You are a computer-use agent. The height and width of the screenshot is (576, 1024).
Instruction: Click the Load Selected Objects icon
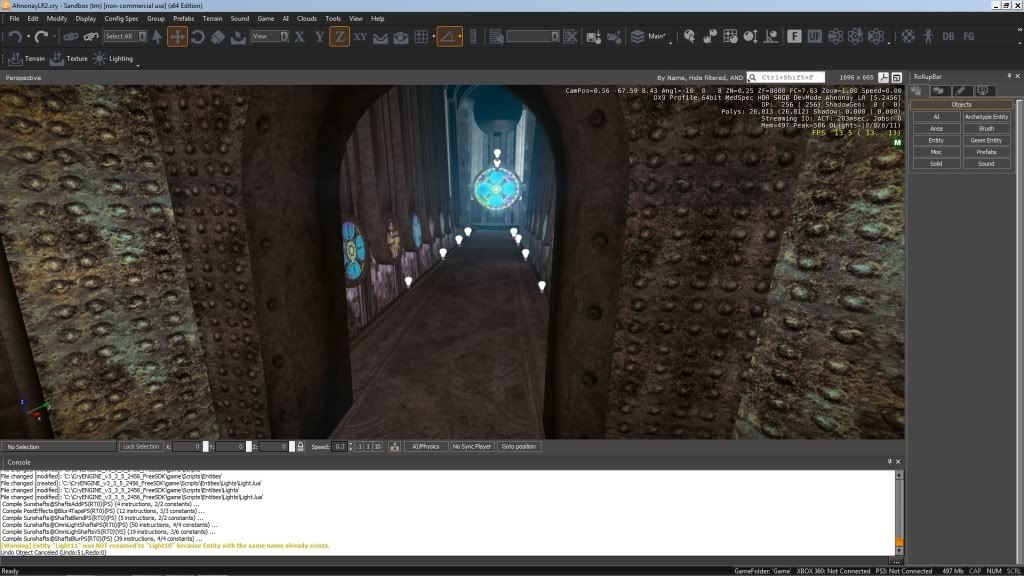tap(614, 37)
